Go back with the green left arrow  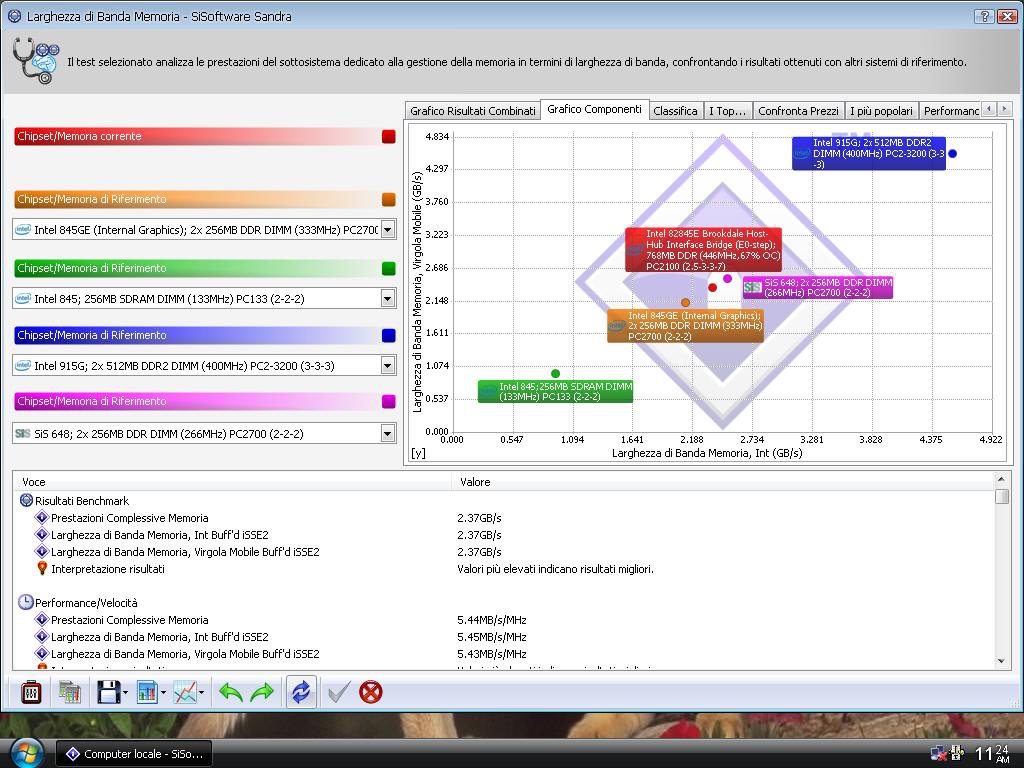click(x=231, y=692)
